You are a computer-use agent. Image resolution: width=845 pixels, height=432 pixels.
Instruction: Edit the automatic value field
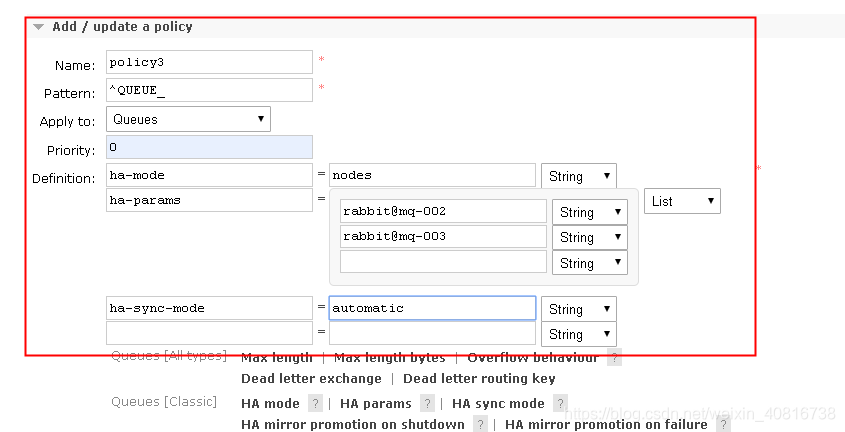tap(432, 308)
